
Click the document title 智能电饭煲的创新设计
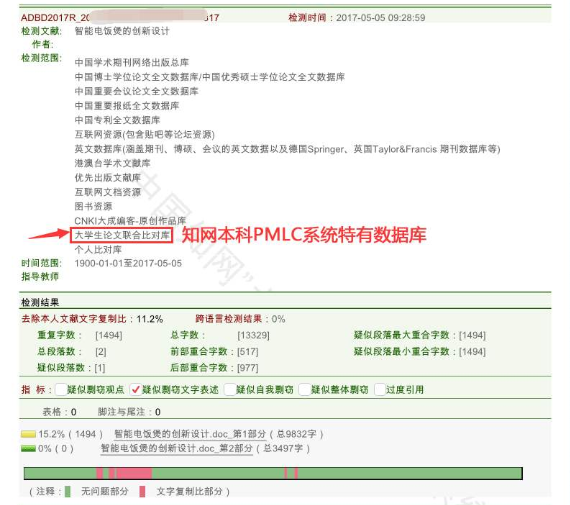pos(122,31)
